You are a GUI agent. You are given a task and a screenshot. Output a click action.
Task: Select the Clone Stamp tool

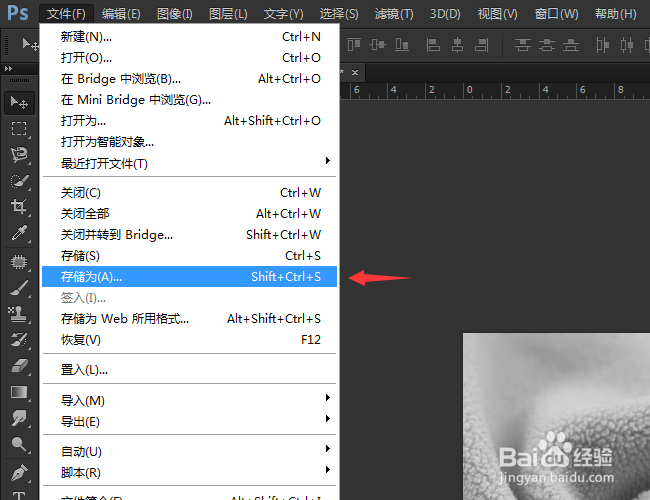pyautogui.click(x=19, y=314)
